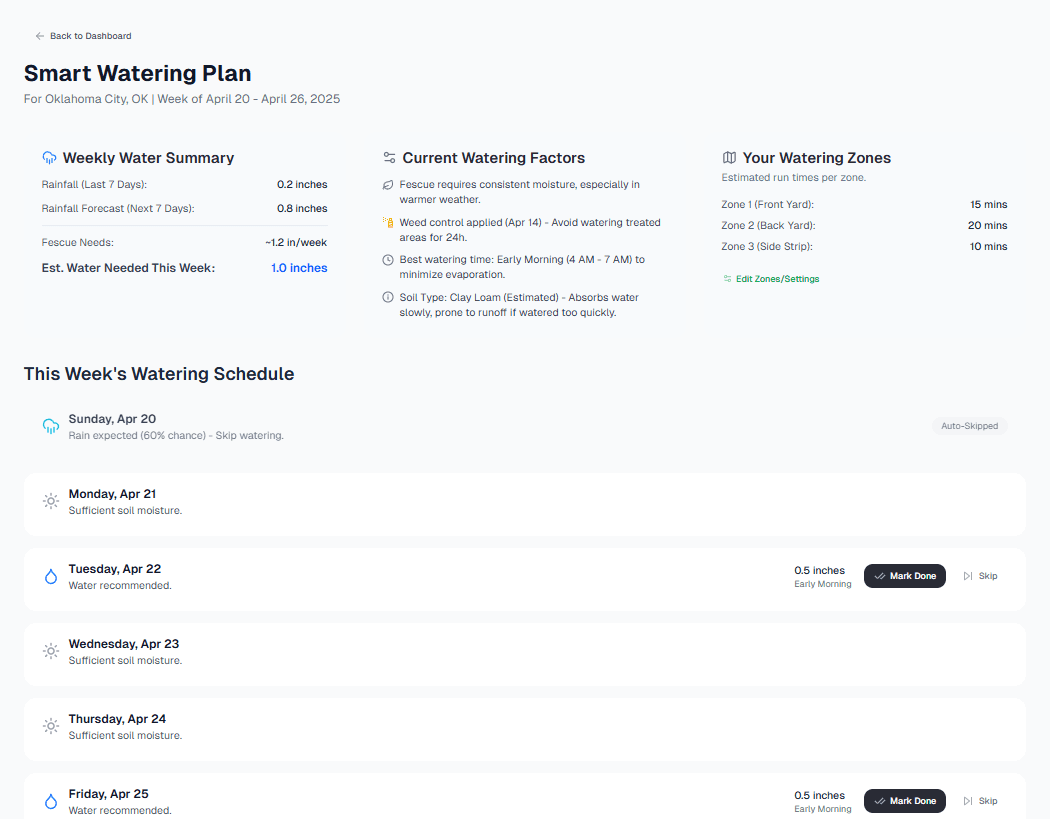The image size is (1050, 819).
Task: Click 'Water recommended.' under Tuesday, Apr 22
Action: [x=120, y=585]
